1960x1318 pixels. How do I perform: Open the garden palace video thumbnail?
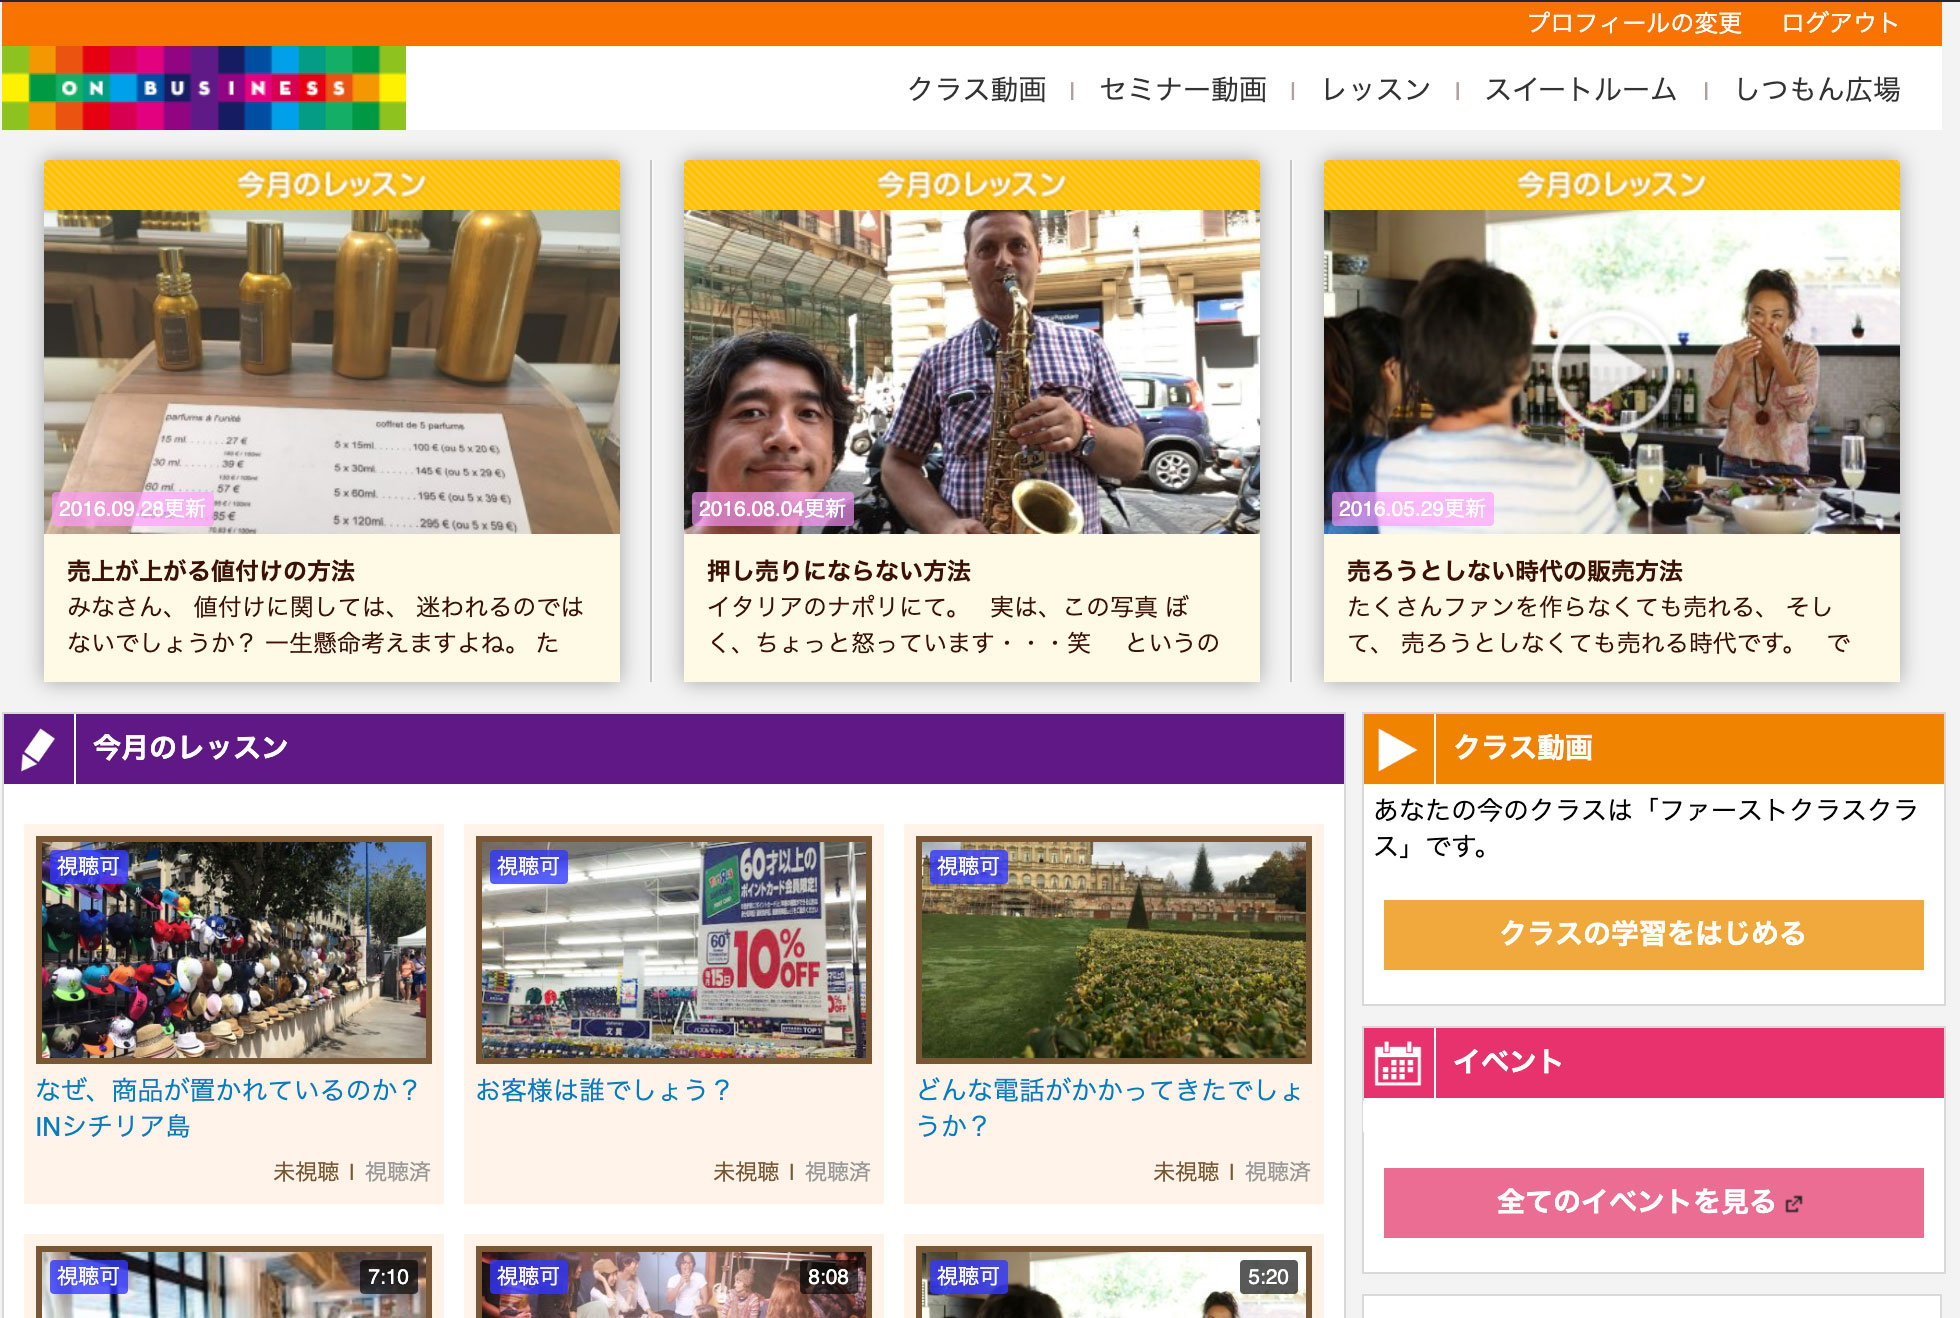click(1114, 950)
